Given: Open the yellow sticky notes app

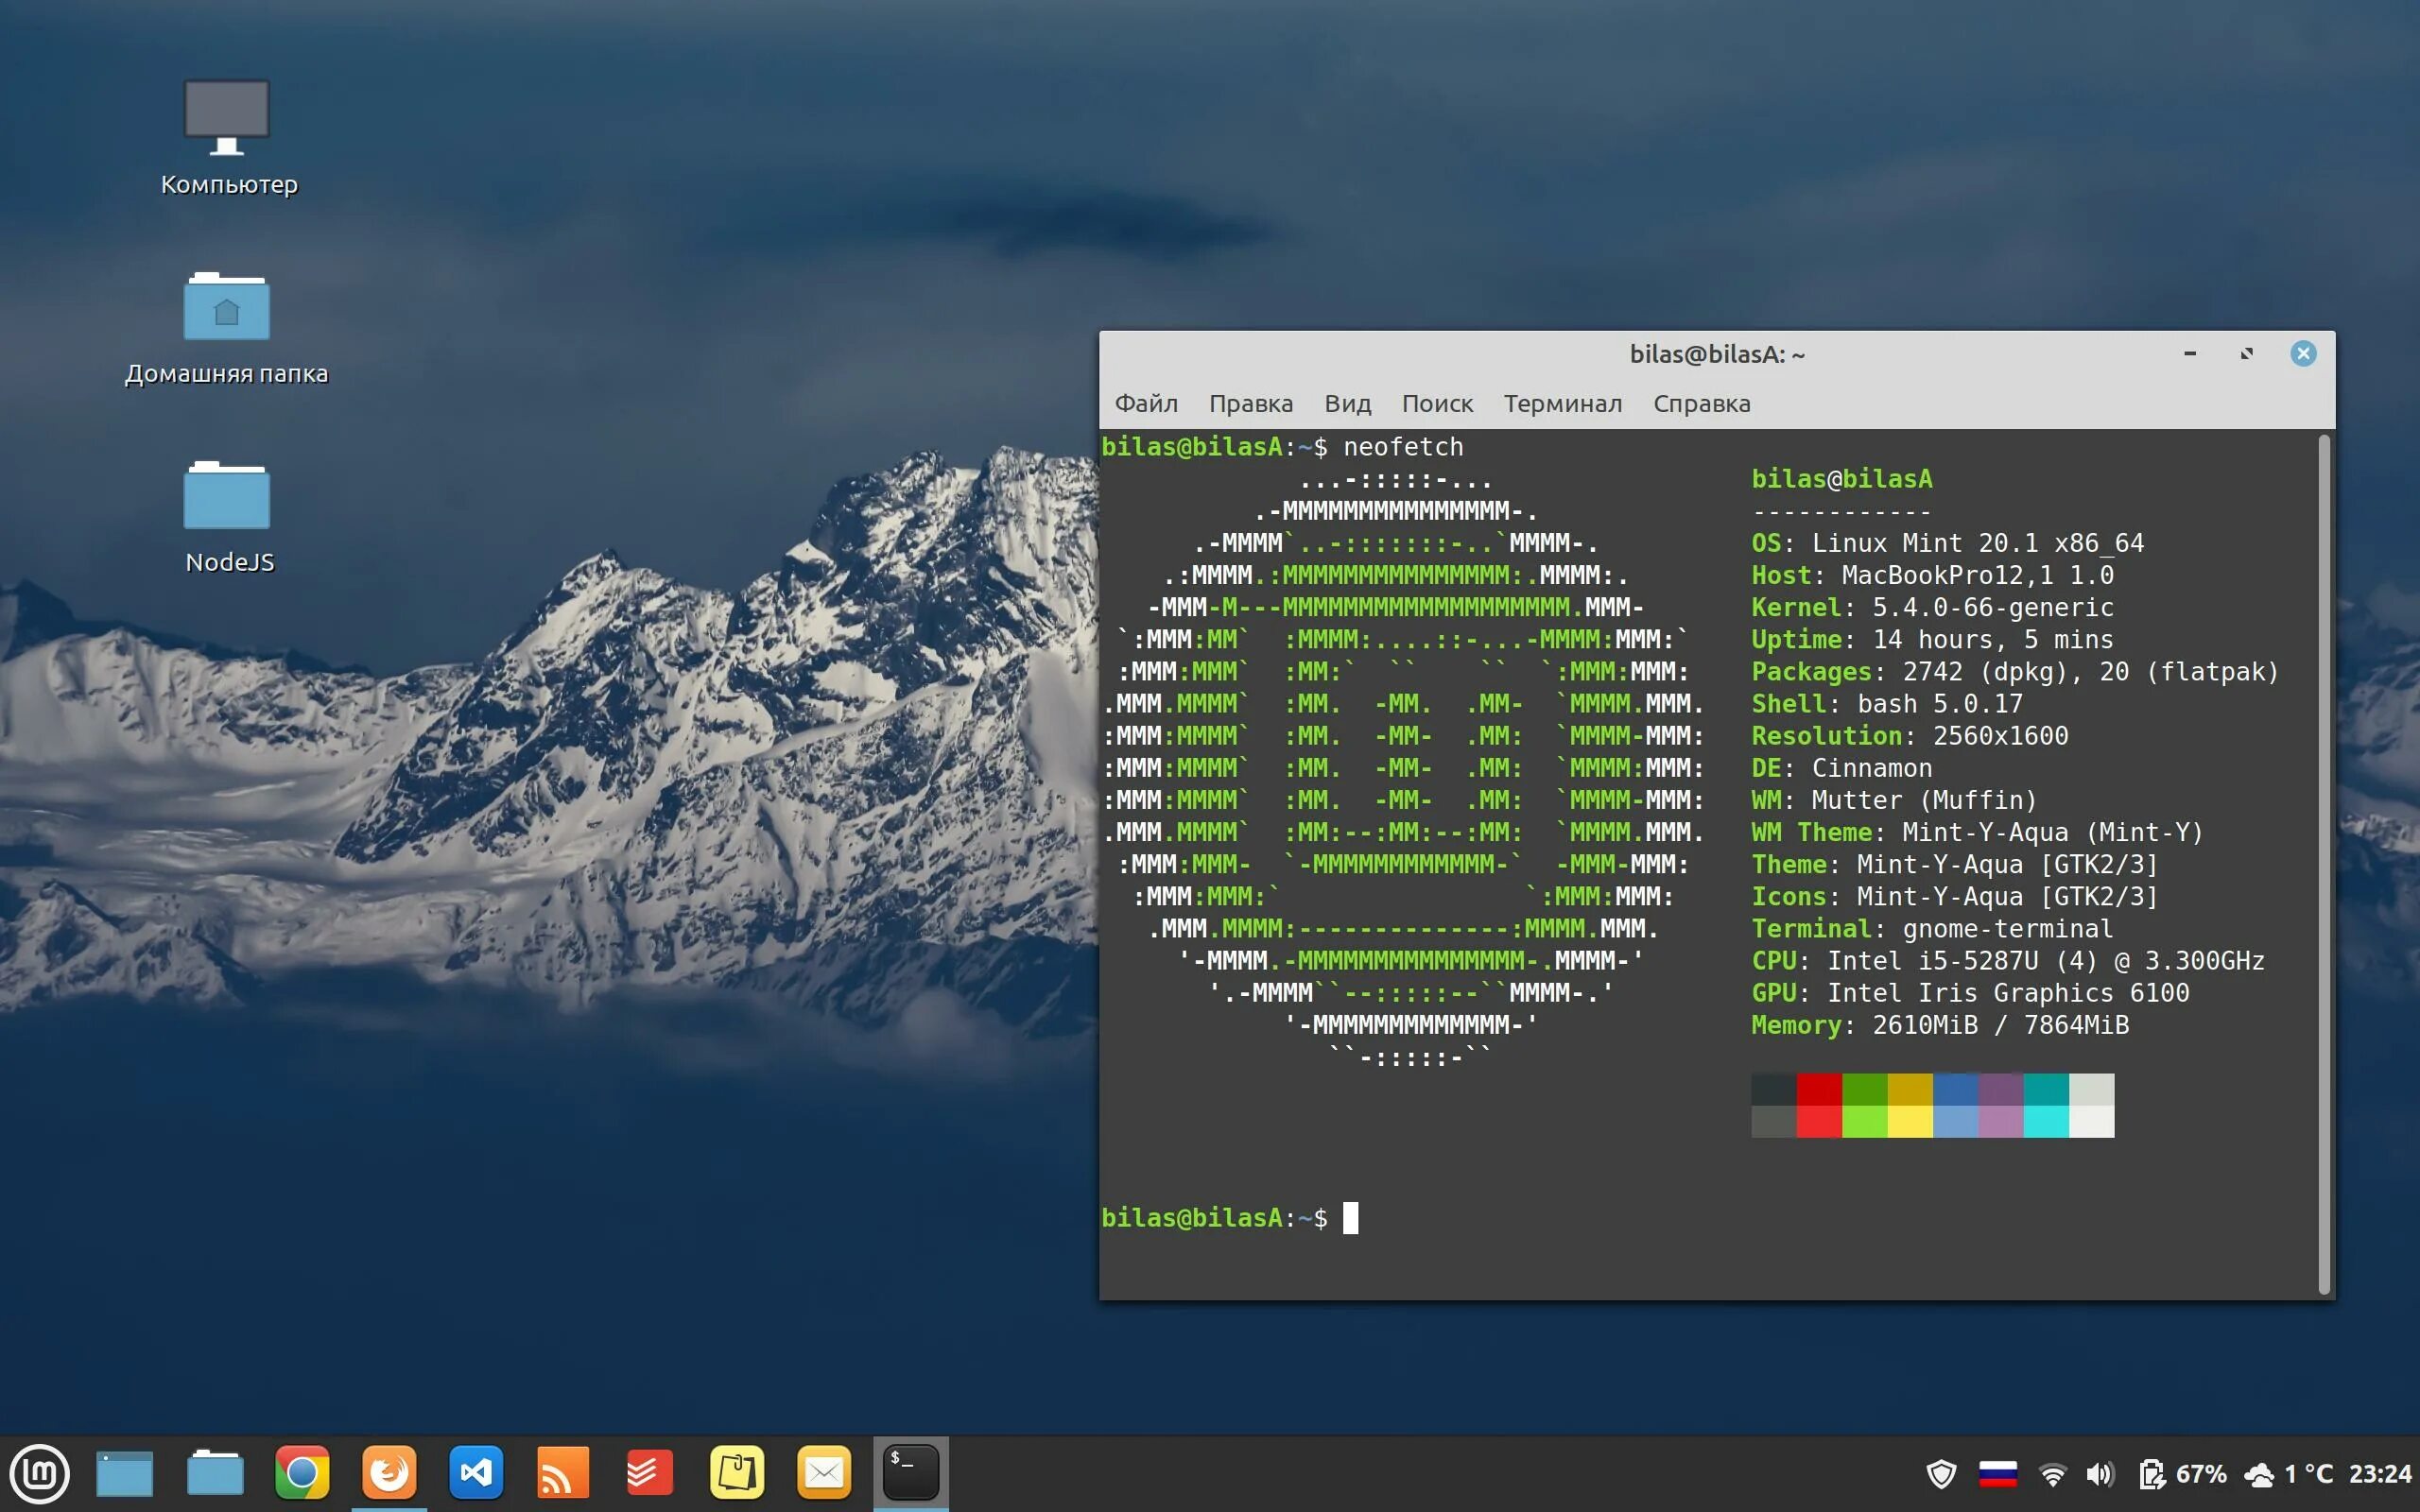Looking at the screenshot, I should [737, 1473].
